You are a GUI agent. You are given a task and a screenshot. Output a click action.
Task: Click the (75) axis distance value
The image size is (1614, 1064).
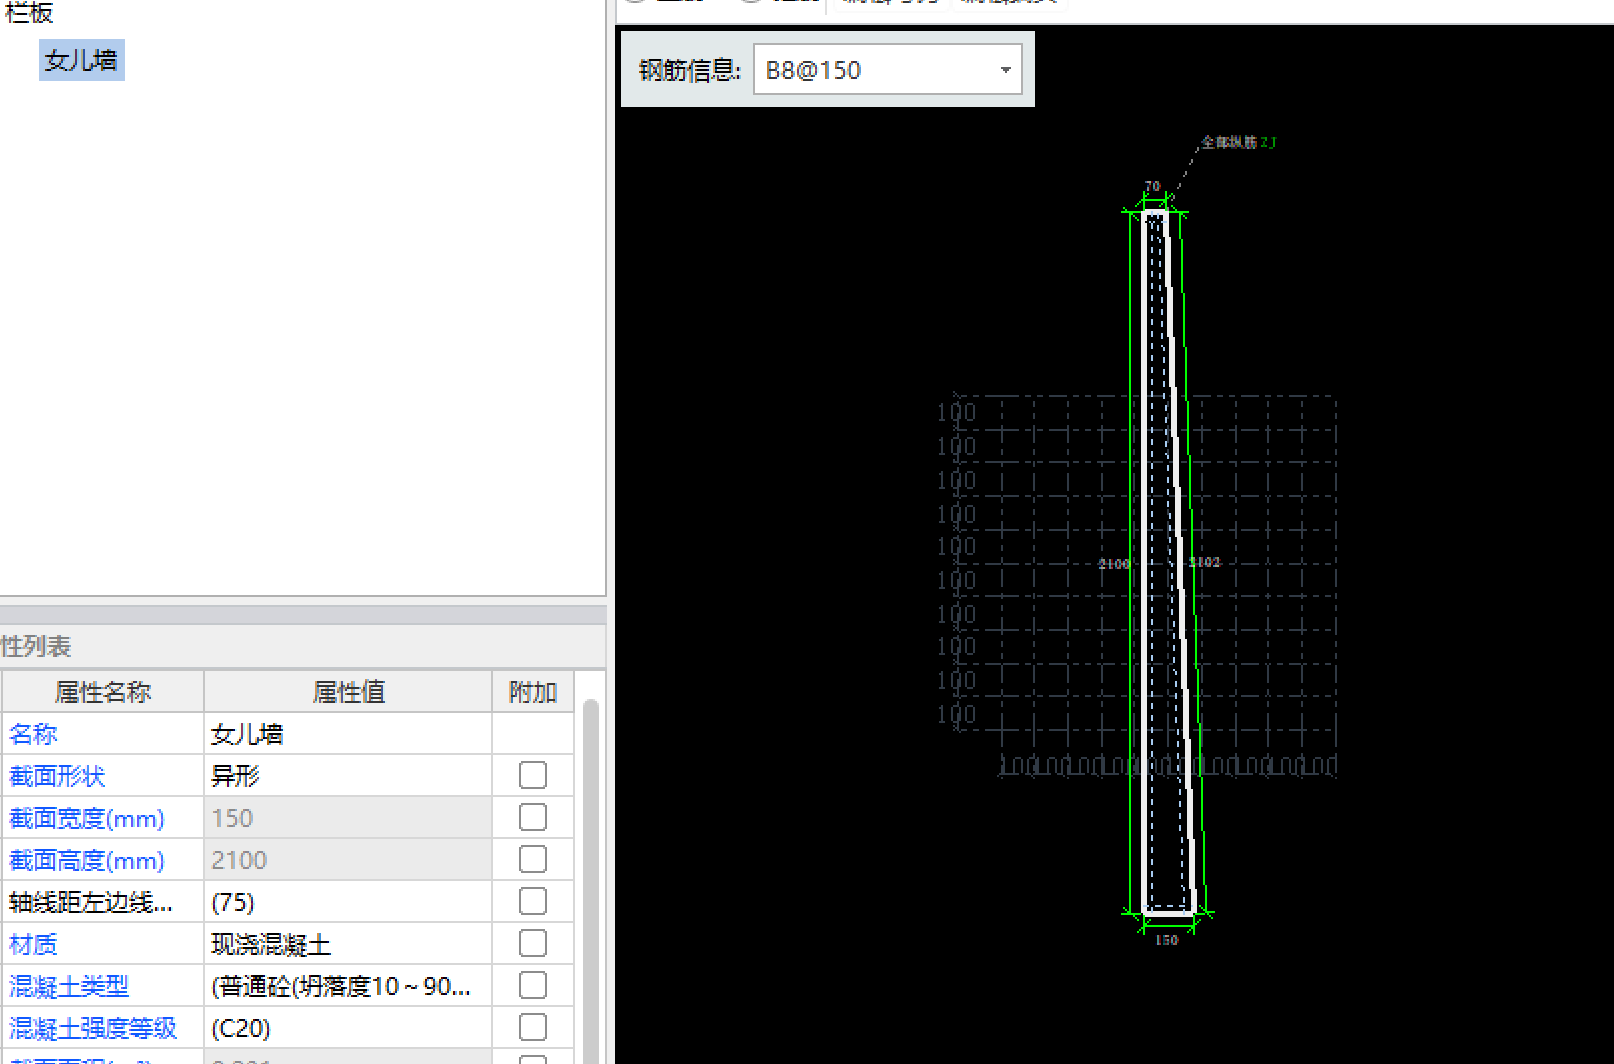pos(348,902)
